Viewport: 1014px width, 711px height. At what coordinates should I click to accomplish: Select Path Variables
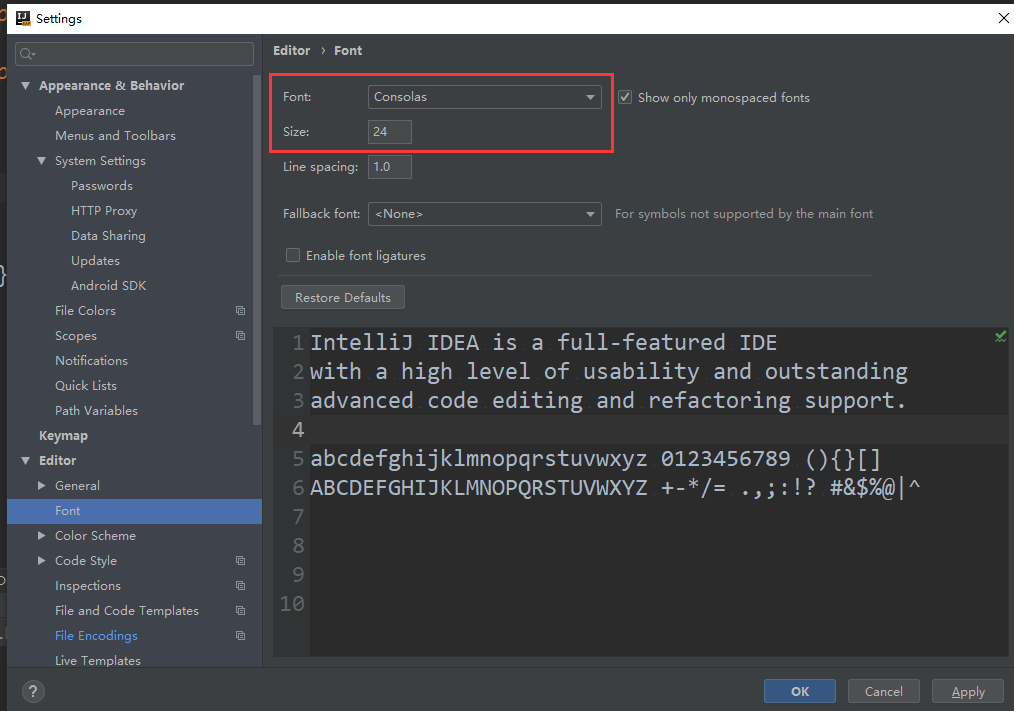pyautogui.click(x=96, y=411)
